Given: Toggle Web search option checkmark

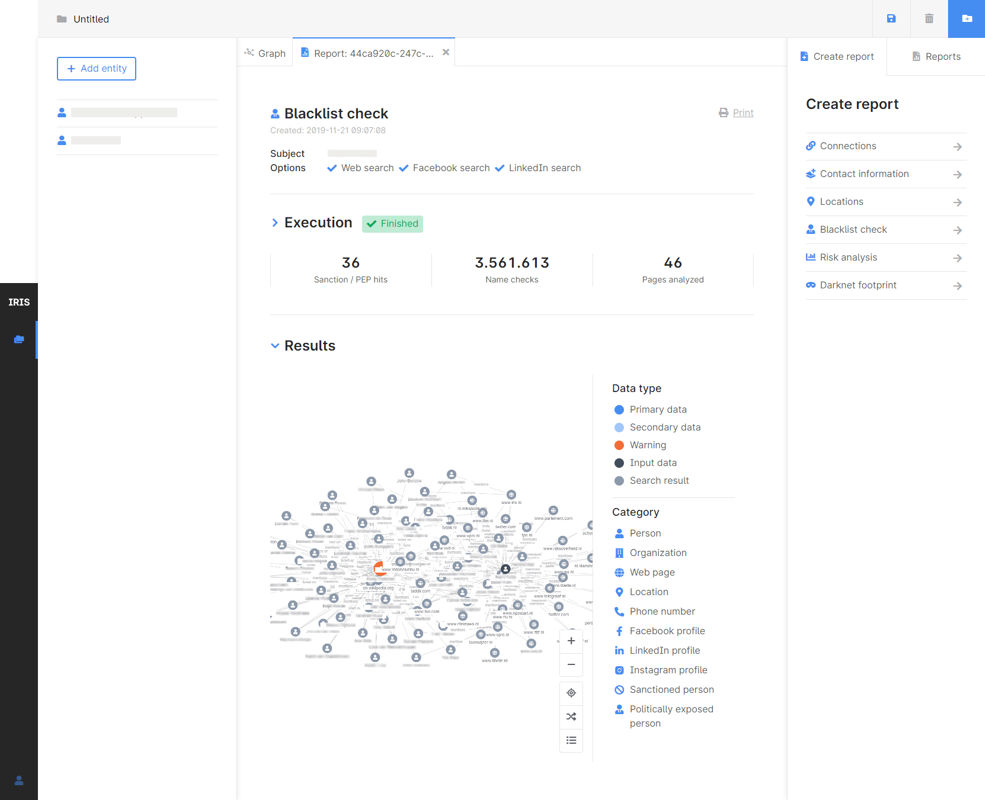Looking at the screenshot, I should click(332, 168).
